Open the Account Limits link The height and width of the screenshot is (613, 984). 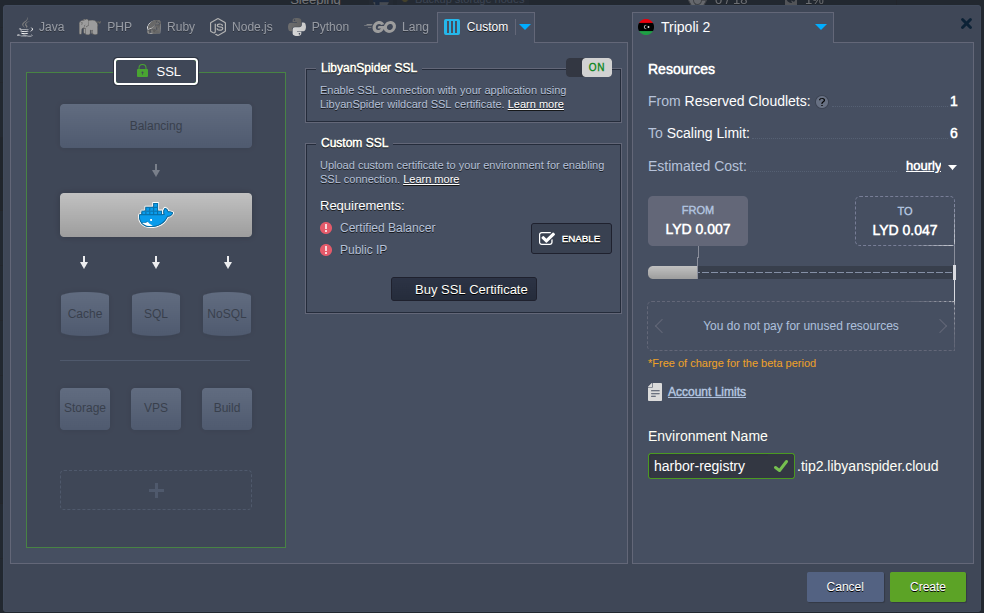pos(706,391)
